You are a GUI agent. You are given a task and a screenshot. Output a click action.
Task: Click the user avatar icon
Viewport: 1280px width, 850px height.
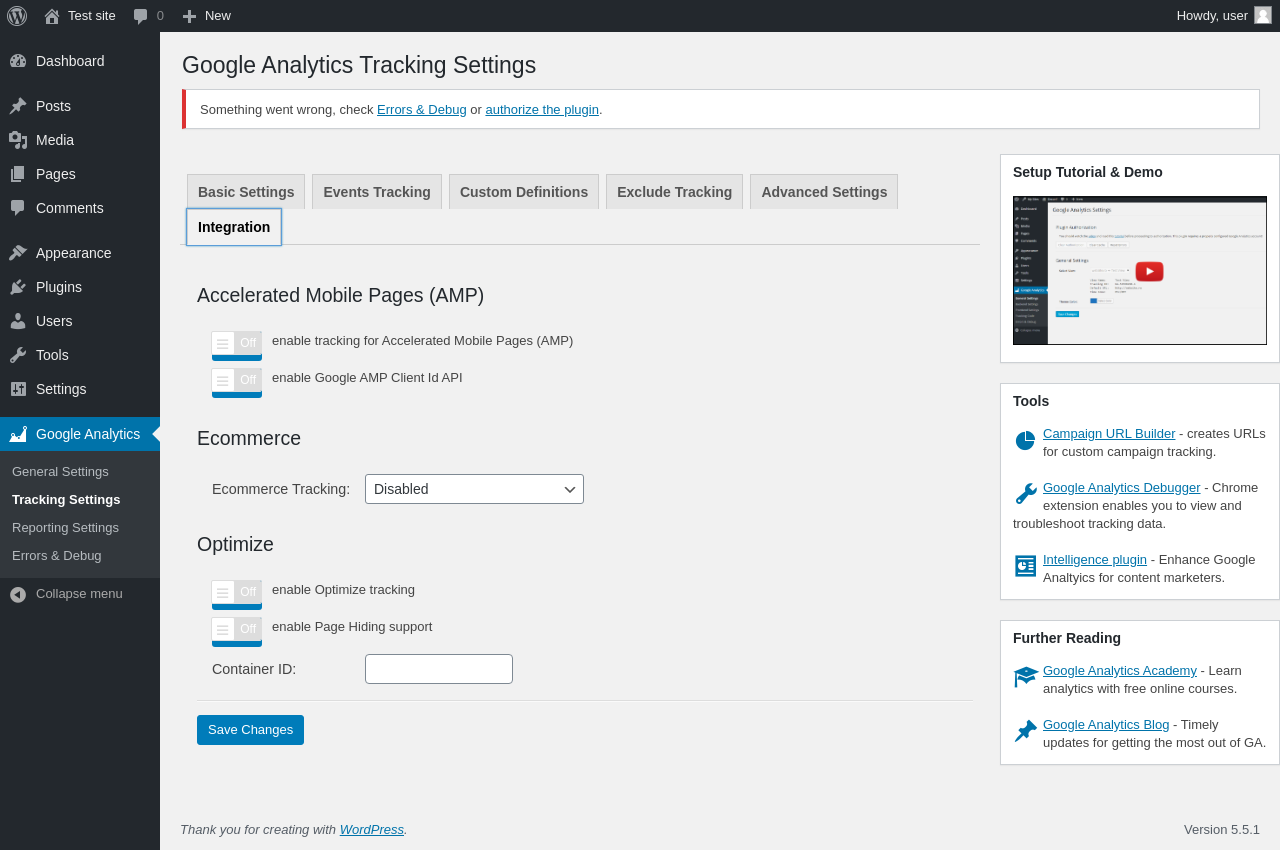[x=1263, y=15]
